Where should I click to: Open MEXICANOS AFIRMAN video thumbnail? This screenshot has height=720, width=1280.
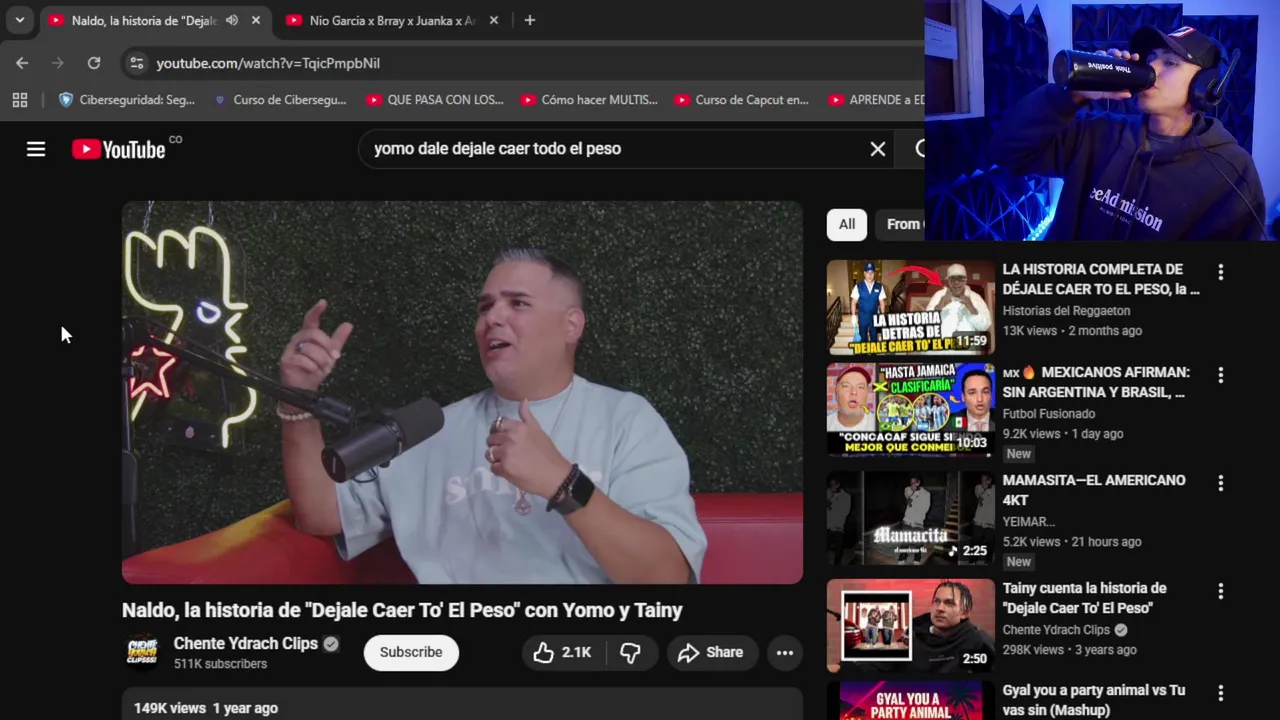[911, 409]
